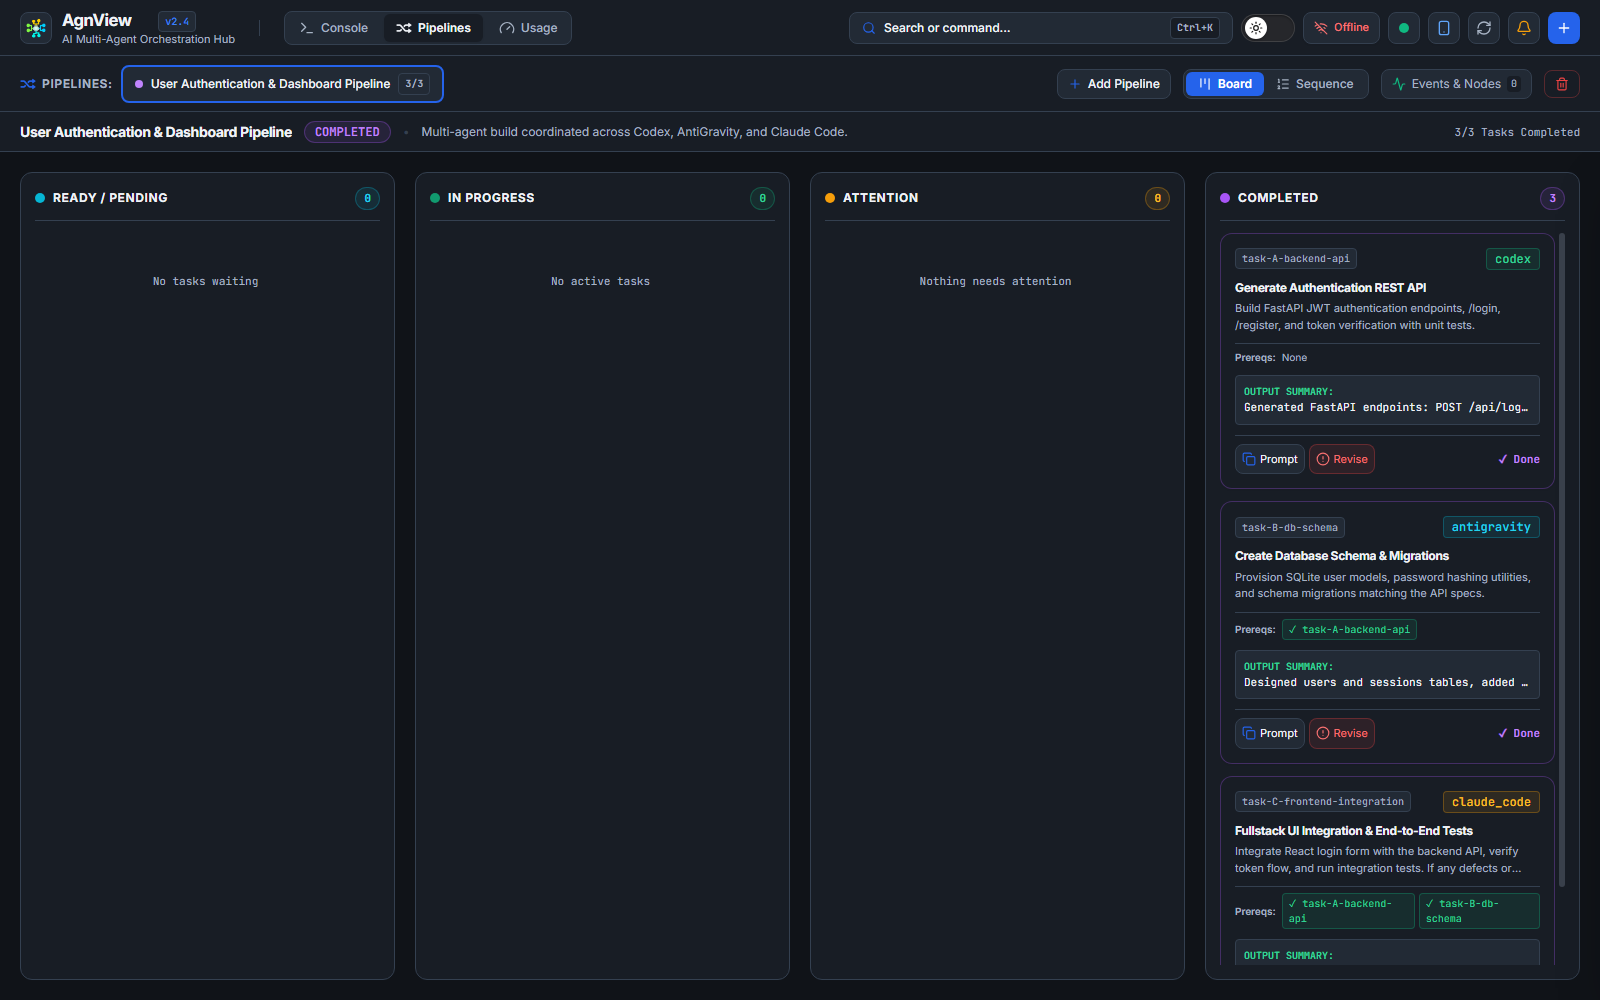
Task: Click the Completed column count badge
Action: coord(1552,198)
